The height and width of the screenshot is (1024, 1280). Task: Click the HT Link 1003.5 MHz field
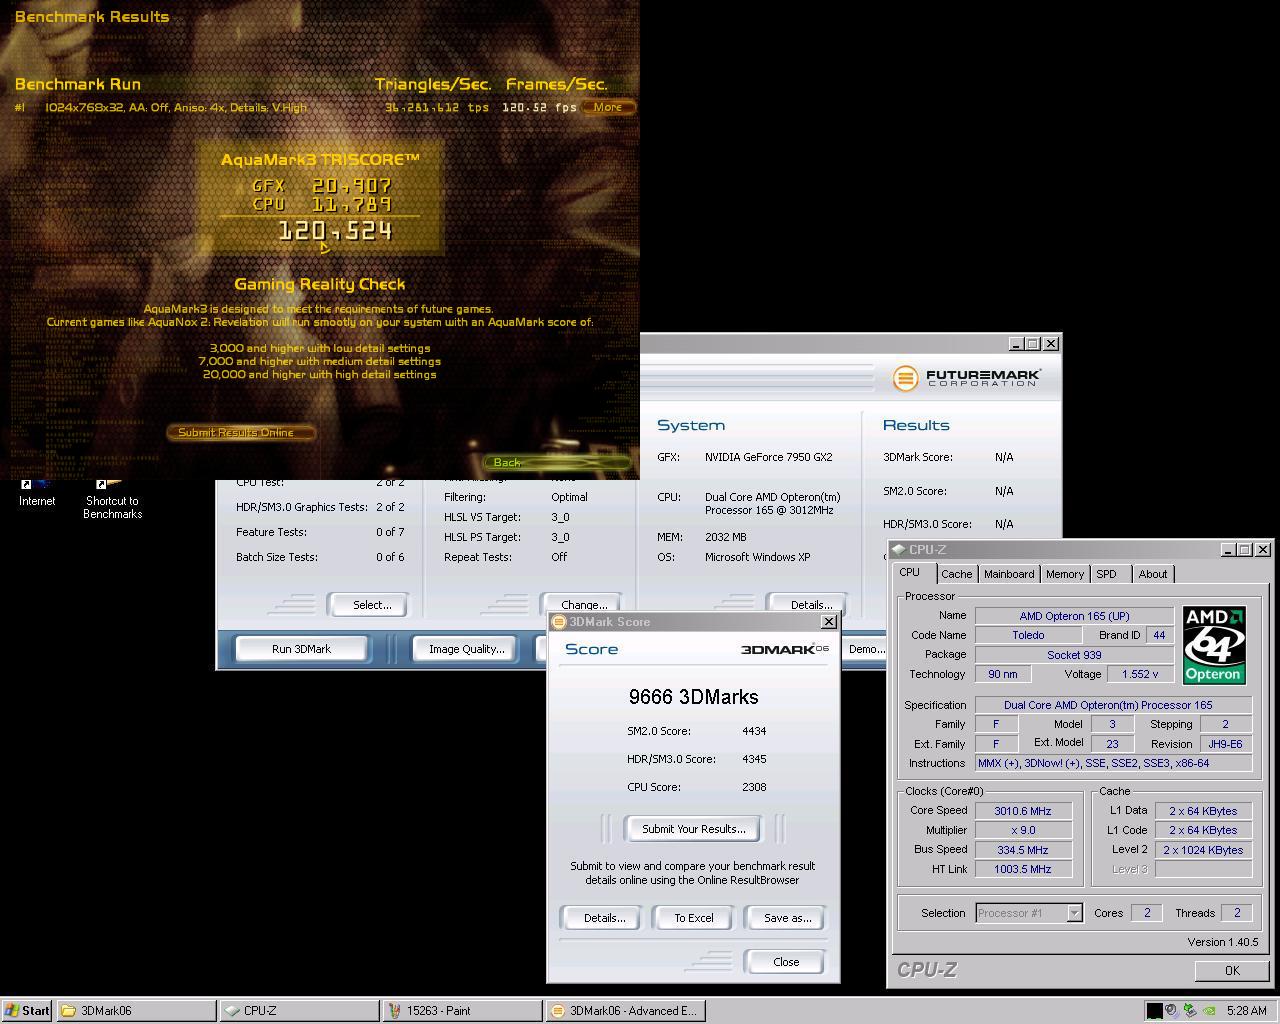pos(1022,869)
